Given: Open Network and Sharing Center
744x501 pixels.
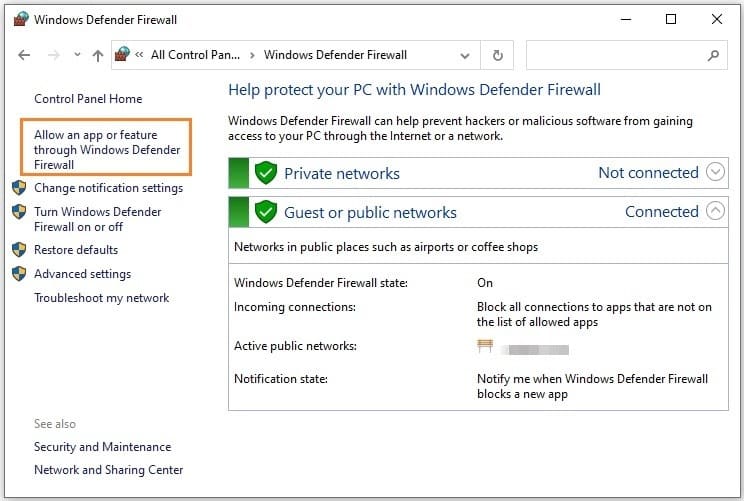Looking at the screenshot, I should (109, 470).
